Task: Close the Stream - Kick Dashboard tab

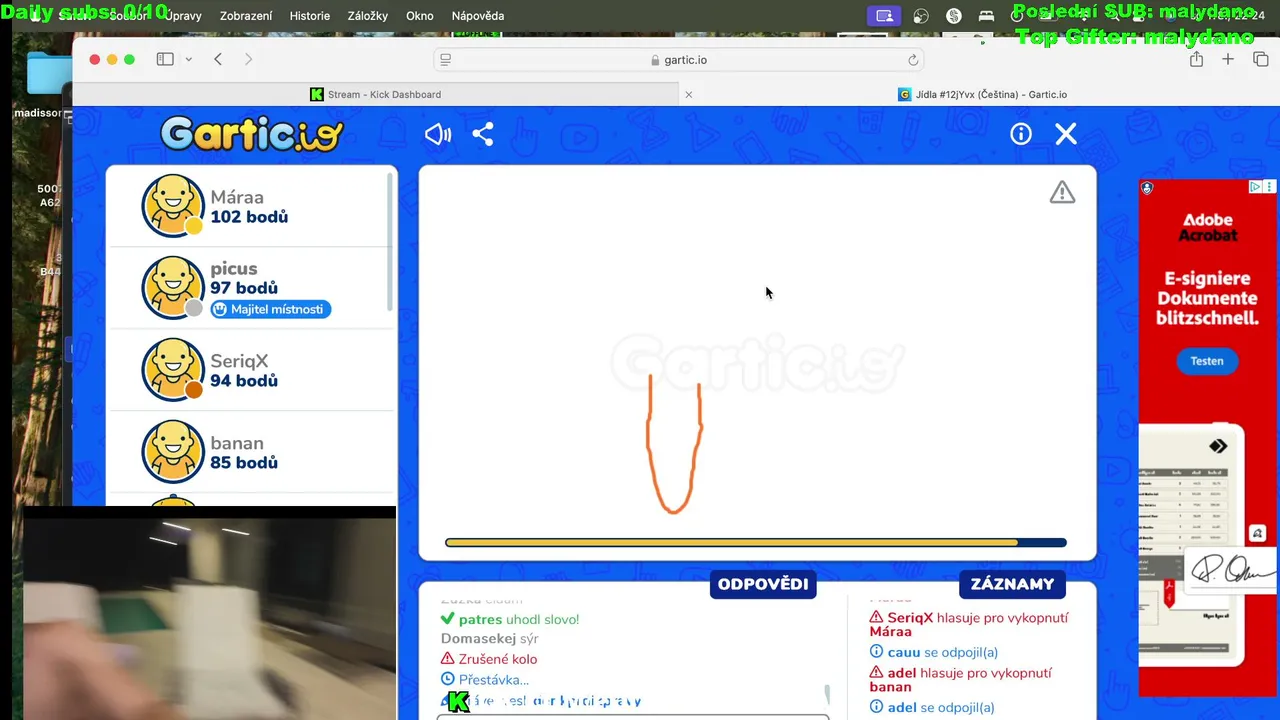Action: pos(688,94)
